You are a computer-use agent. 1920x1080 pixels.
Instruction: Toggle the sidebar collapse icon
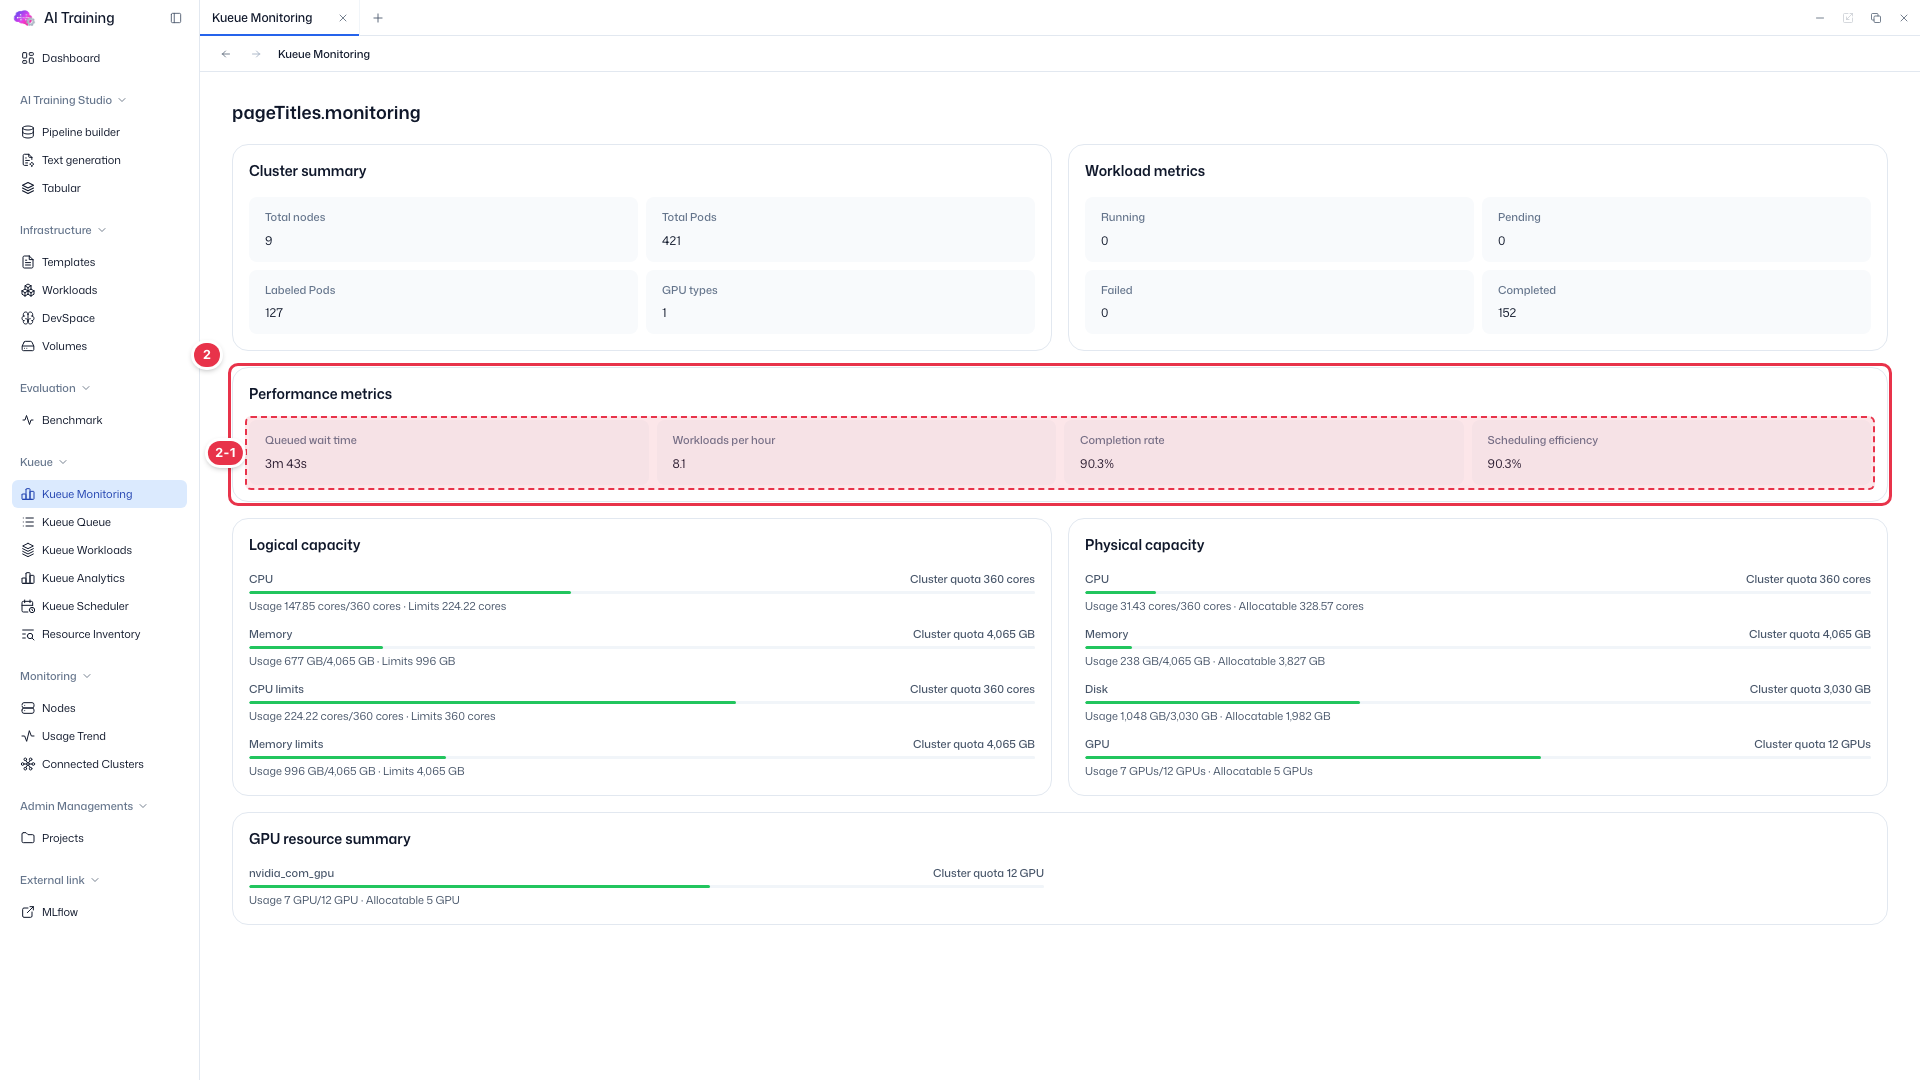coord(176,18)
